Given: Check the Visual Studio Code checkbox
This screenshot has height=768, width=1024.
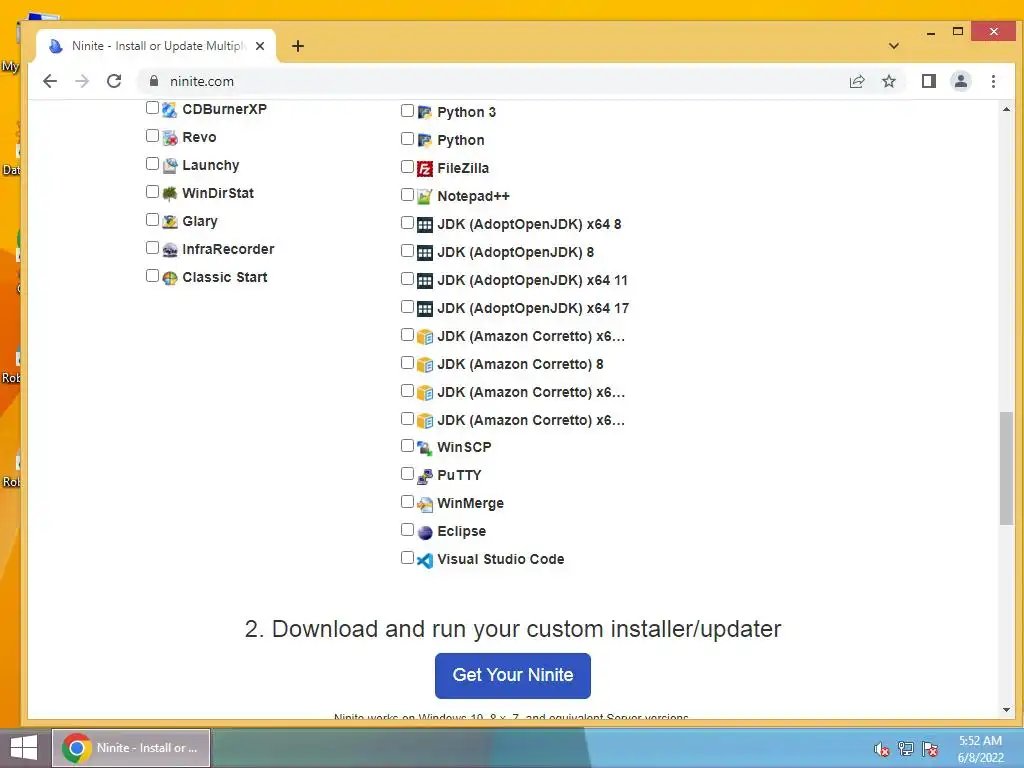Looking at the screenshot, I should coord(407,558).
